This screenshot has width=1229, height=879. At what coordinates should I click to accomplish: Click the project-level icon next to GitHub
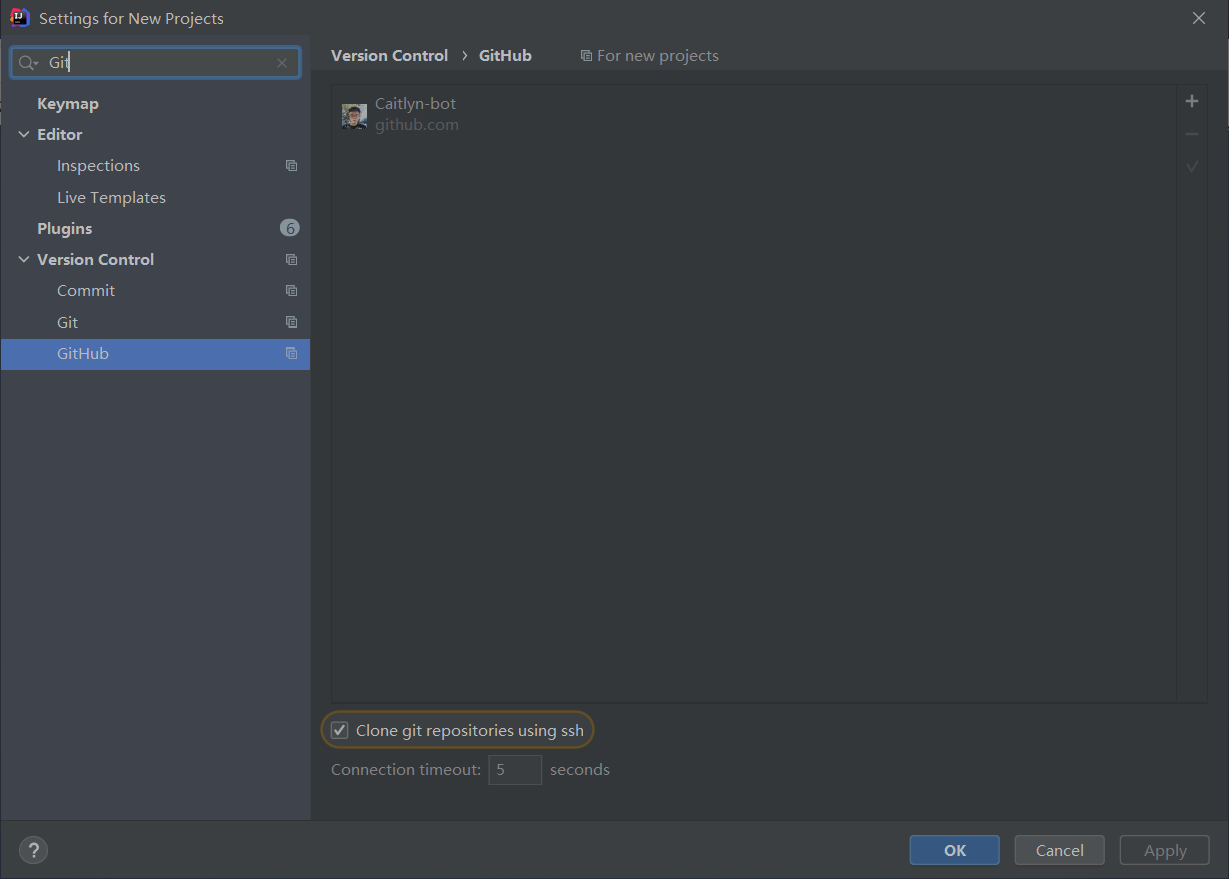[291, 353]
